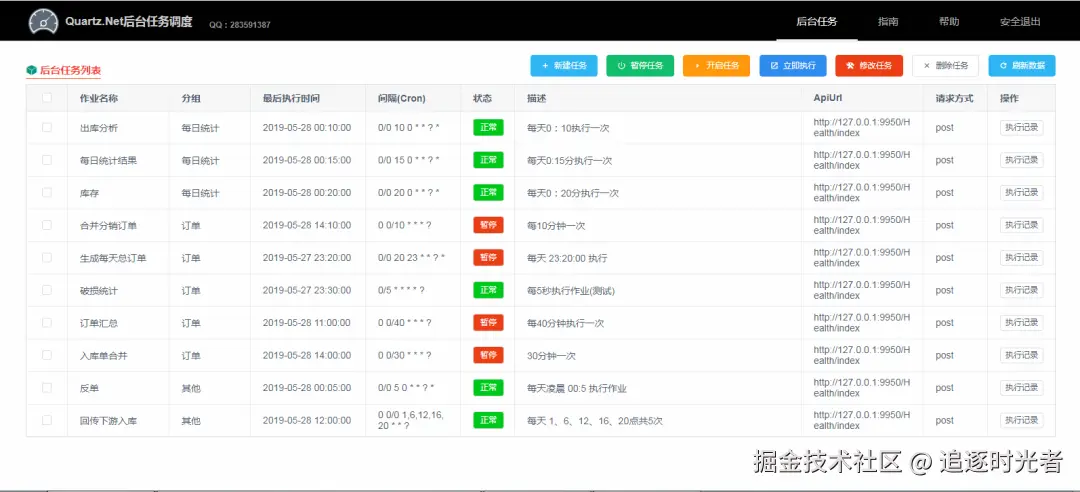Open 执行记录 for 生成每天总订单

1021,258
